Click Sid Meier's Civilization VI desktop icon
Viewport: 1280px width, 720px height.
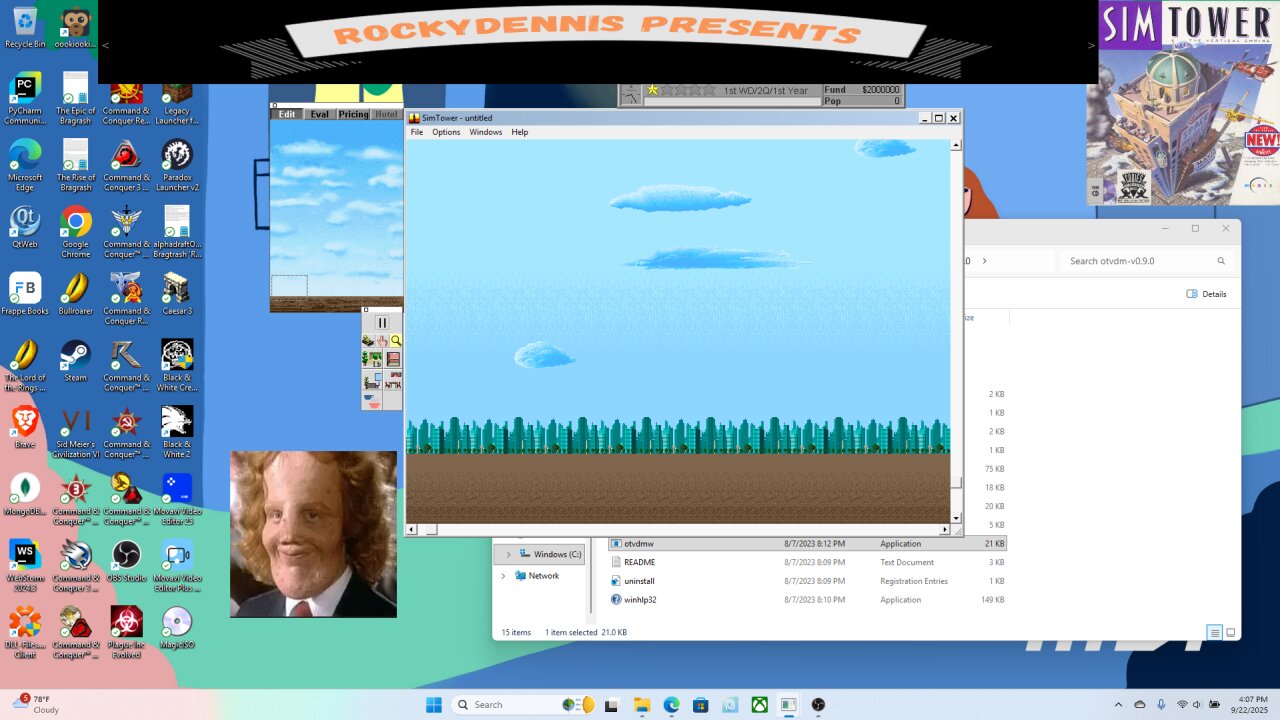tap(76, 431)
